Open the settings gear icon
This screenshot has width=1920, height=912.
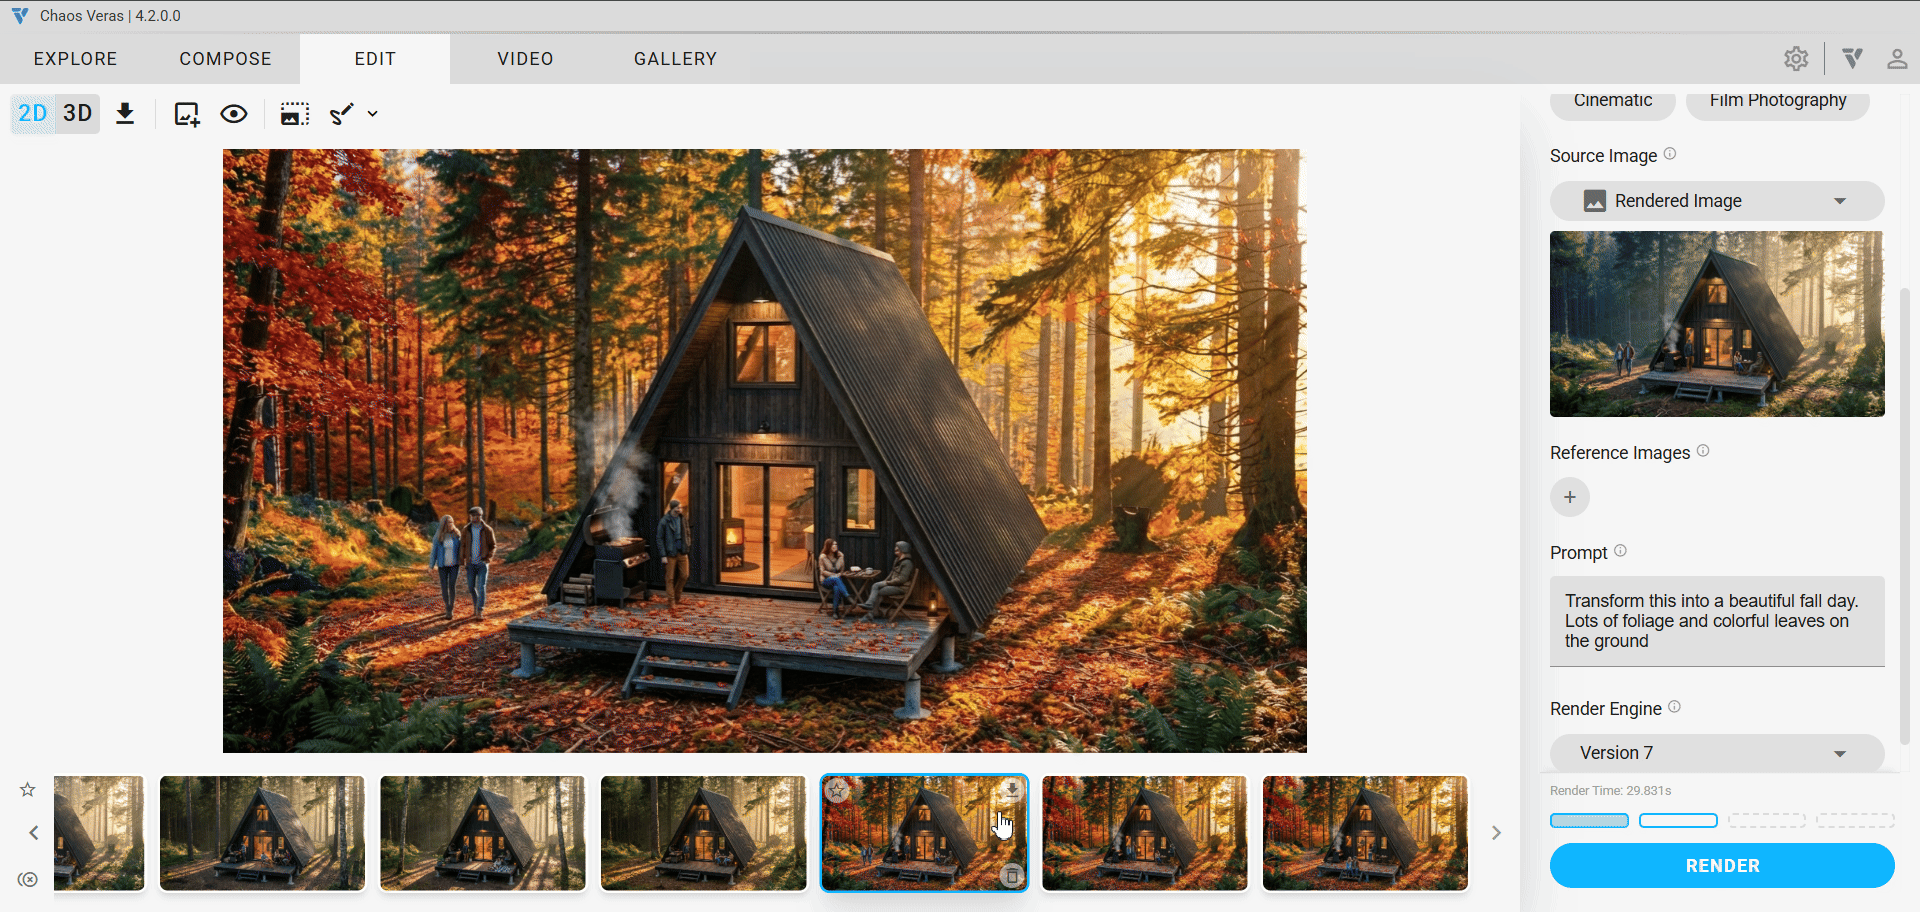click(x=1796, y=59)
